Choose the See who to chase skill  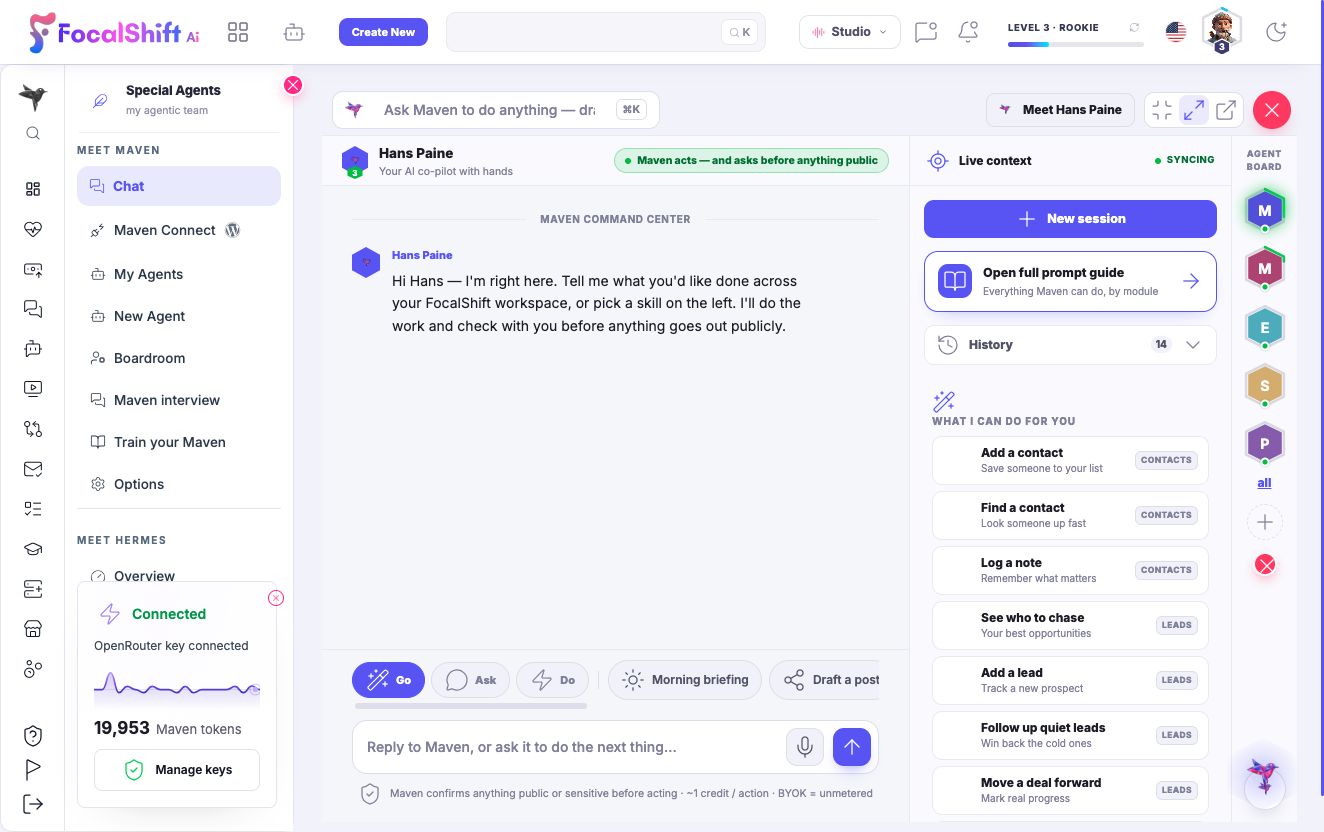point(1070,625)
